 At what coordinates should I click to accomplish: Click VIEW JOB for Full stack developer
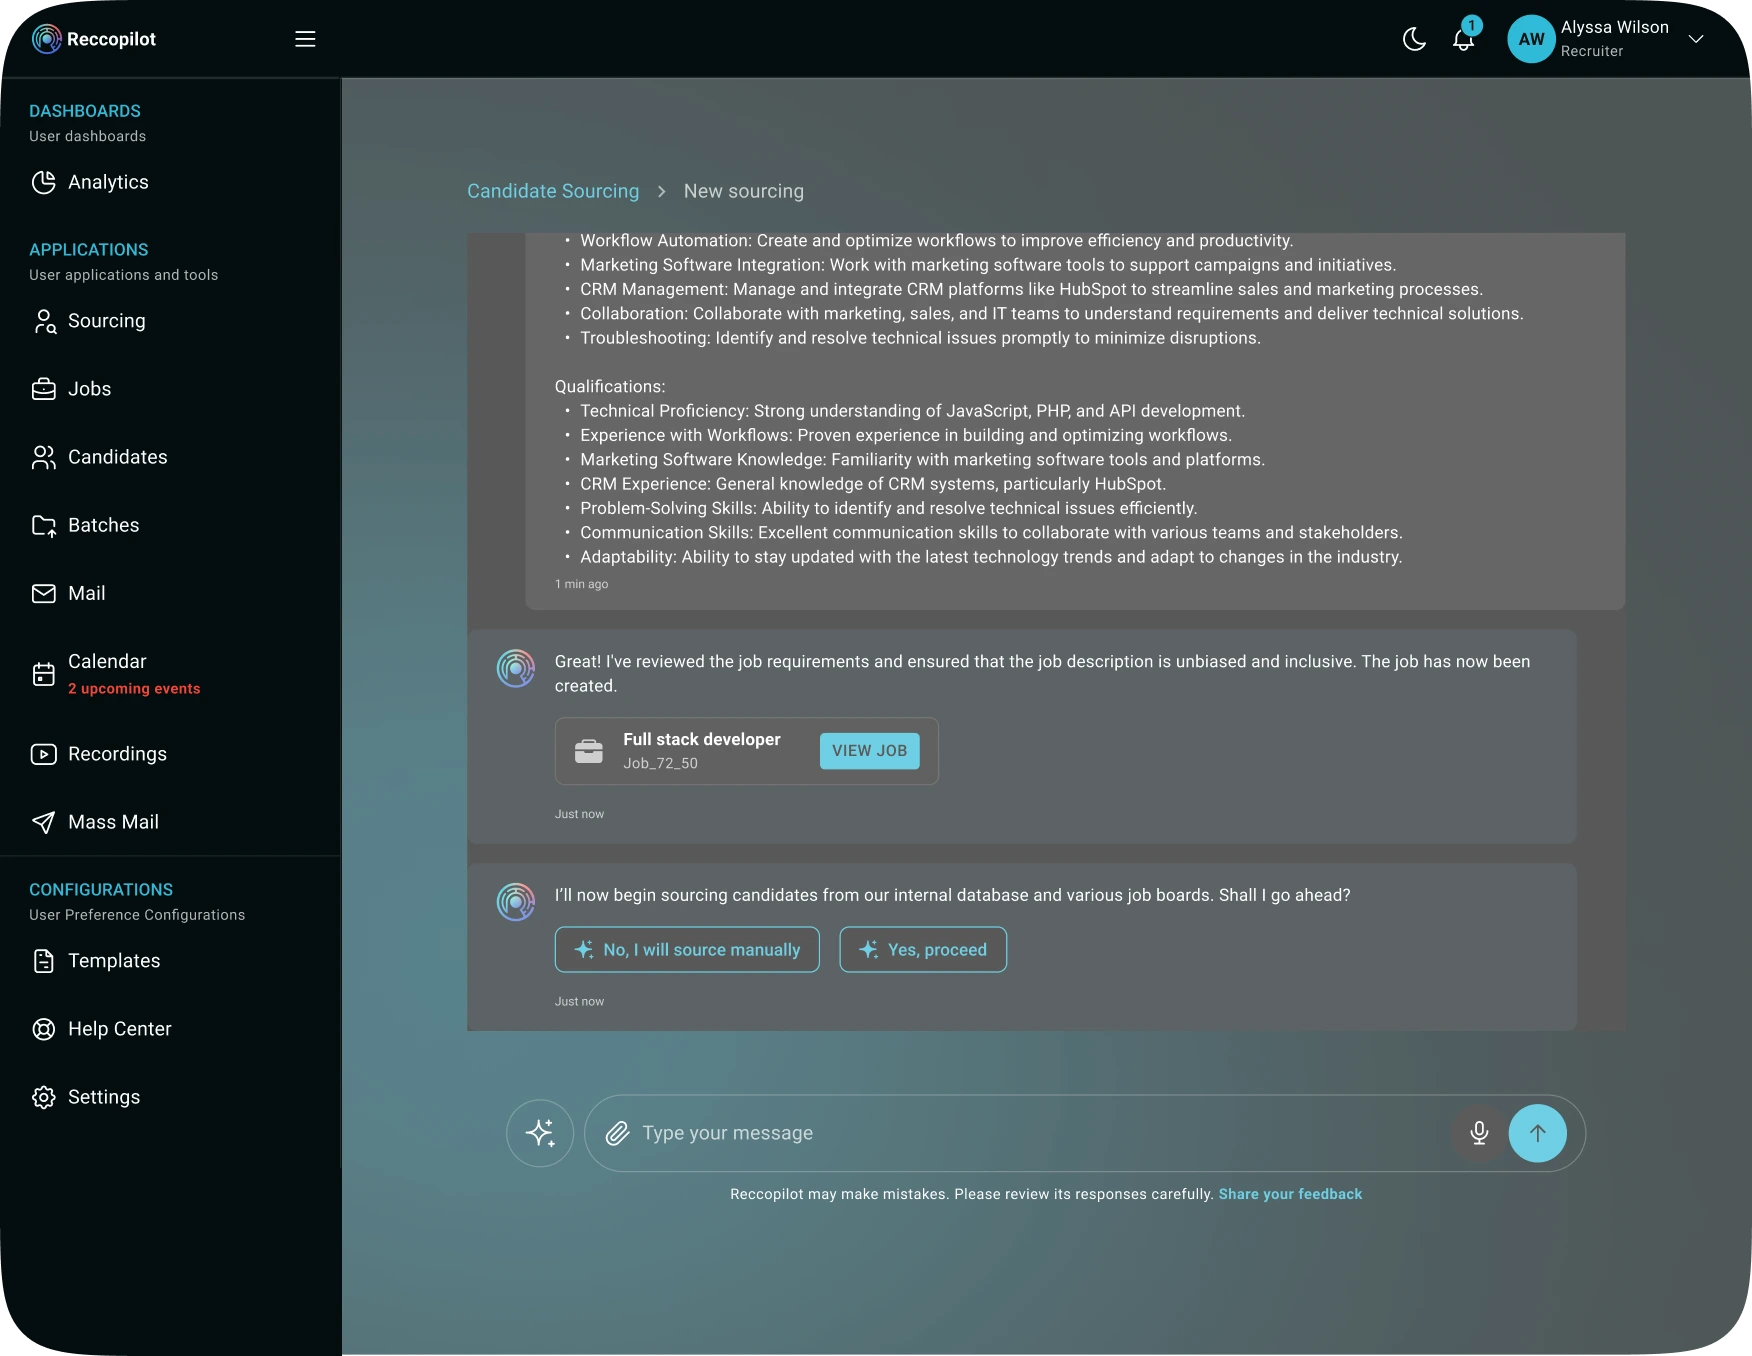pos(869,751)
